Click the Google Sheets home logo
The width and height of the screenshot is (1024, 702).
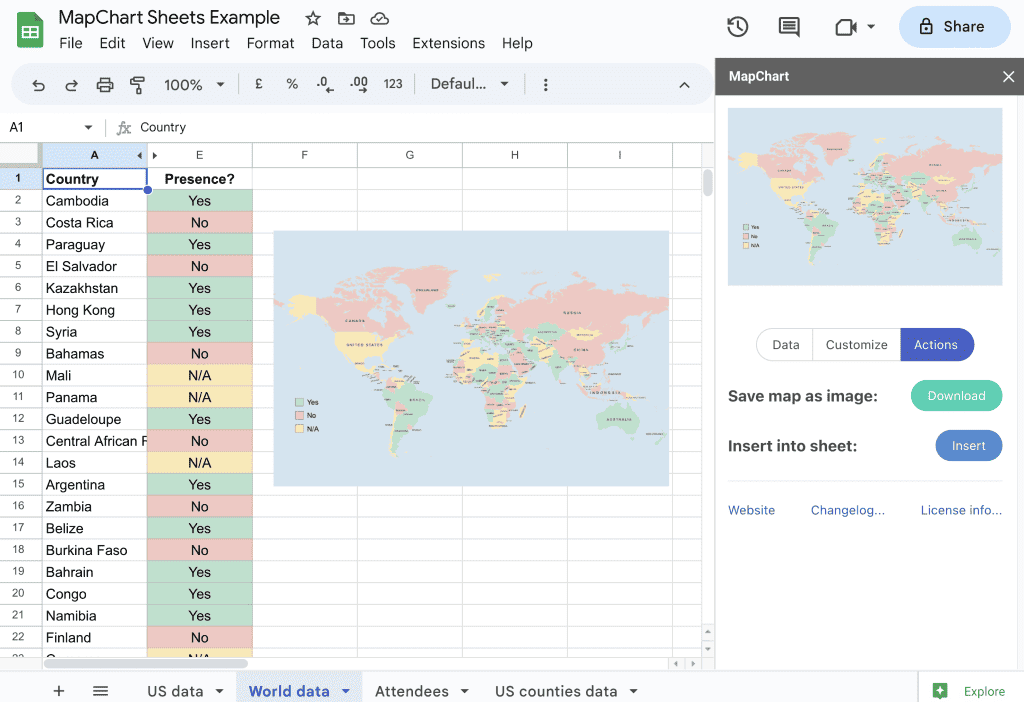pyautogui.click(x=30, y=30)
